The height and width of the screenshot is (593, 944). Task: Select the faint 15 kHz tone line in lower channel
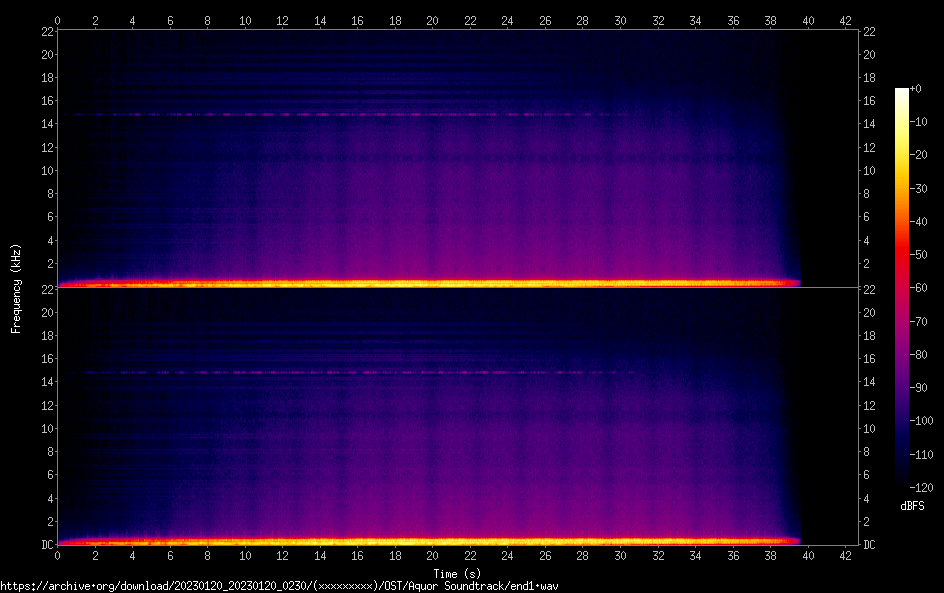click(300, 373)
